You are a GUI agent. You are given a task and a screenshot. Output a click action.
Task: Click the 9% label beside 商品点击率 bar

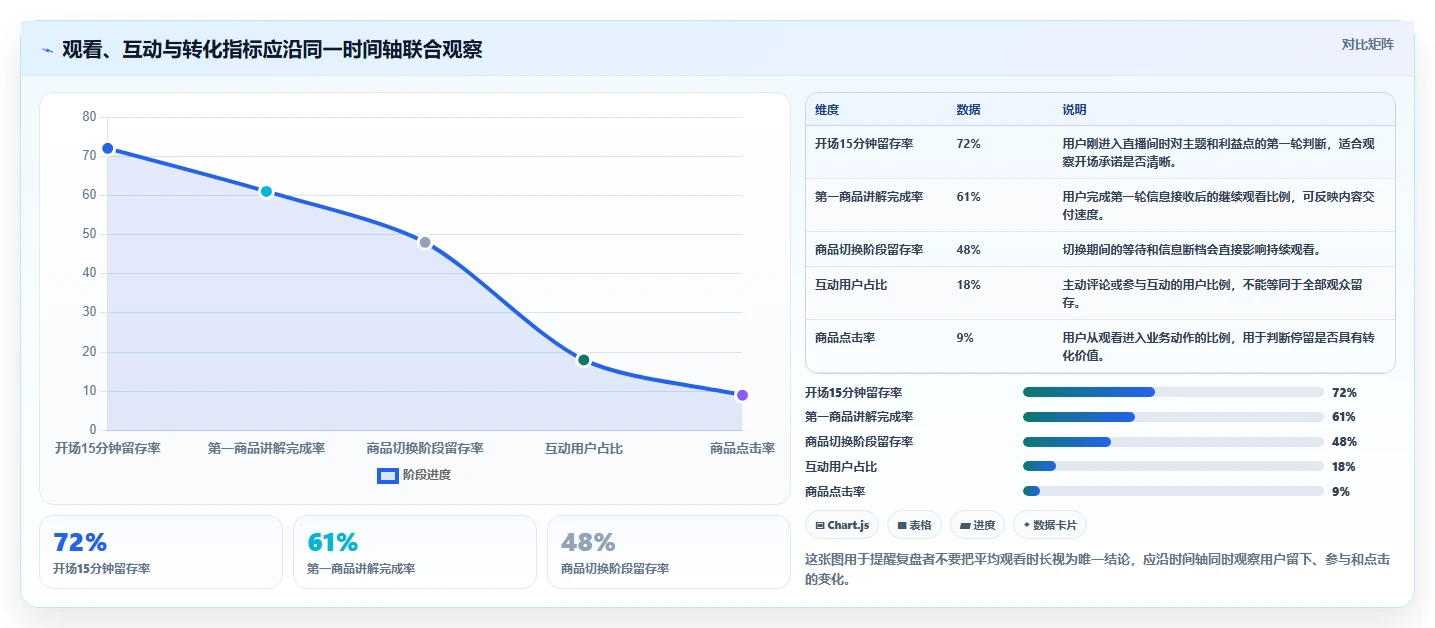click(1341, 492)
